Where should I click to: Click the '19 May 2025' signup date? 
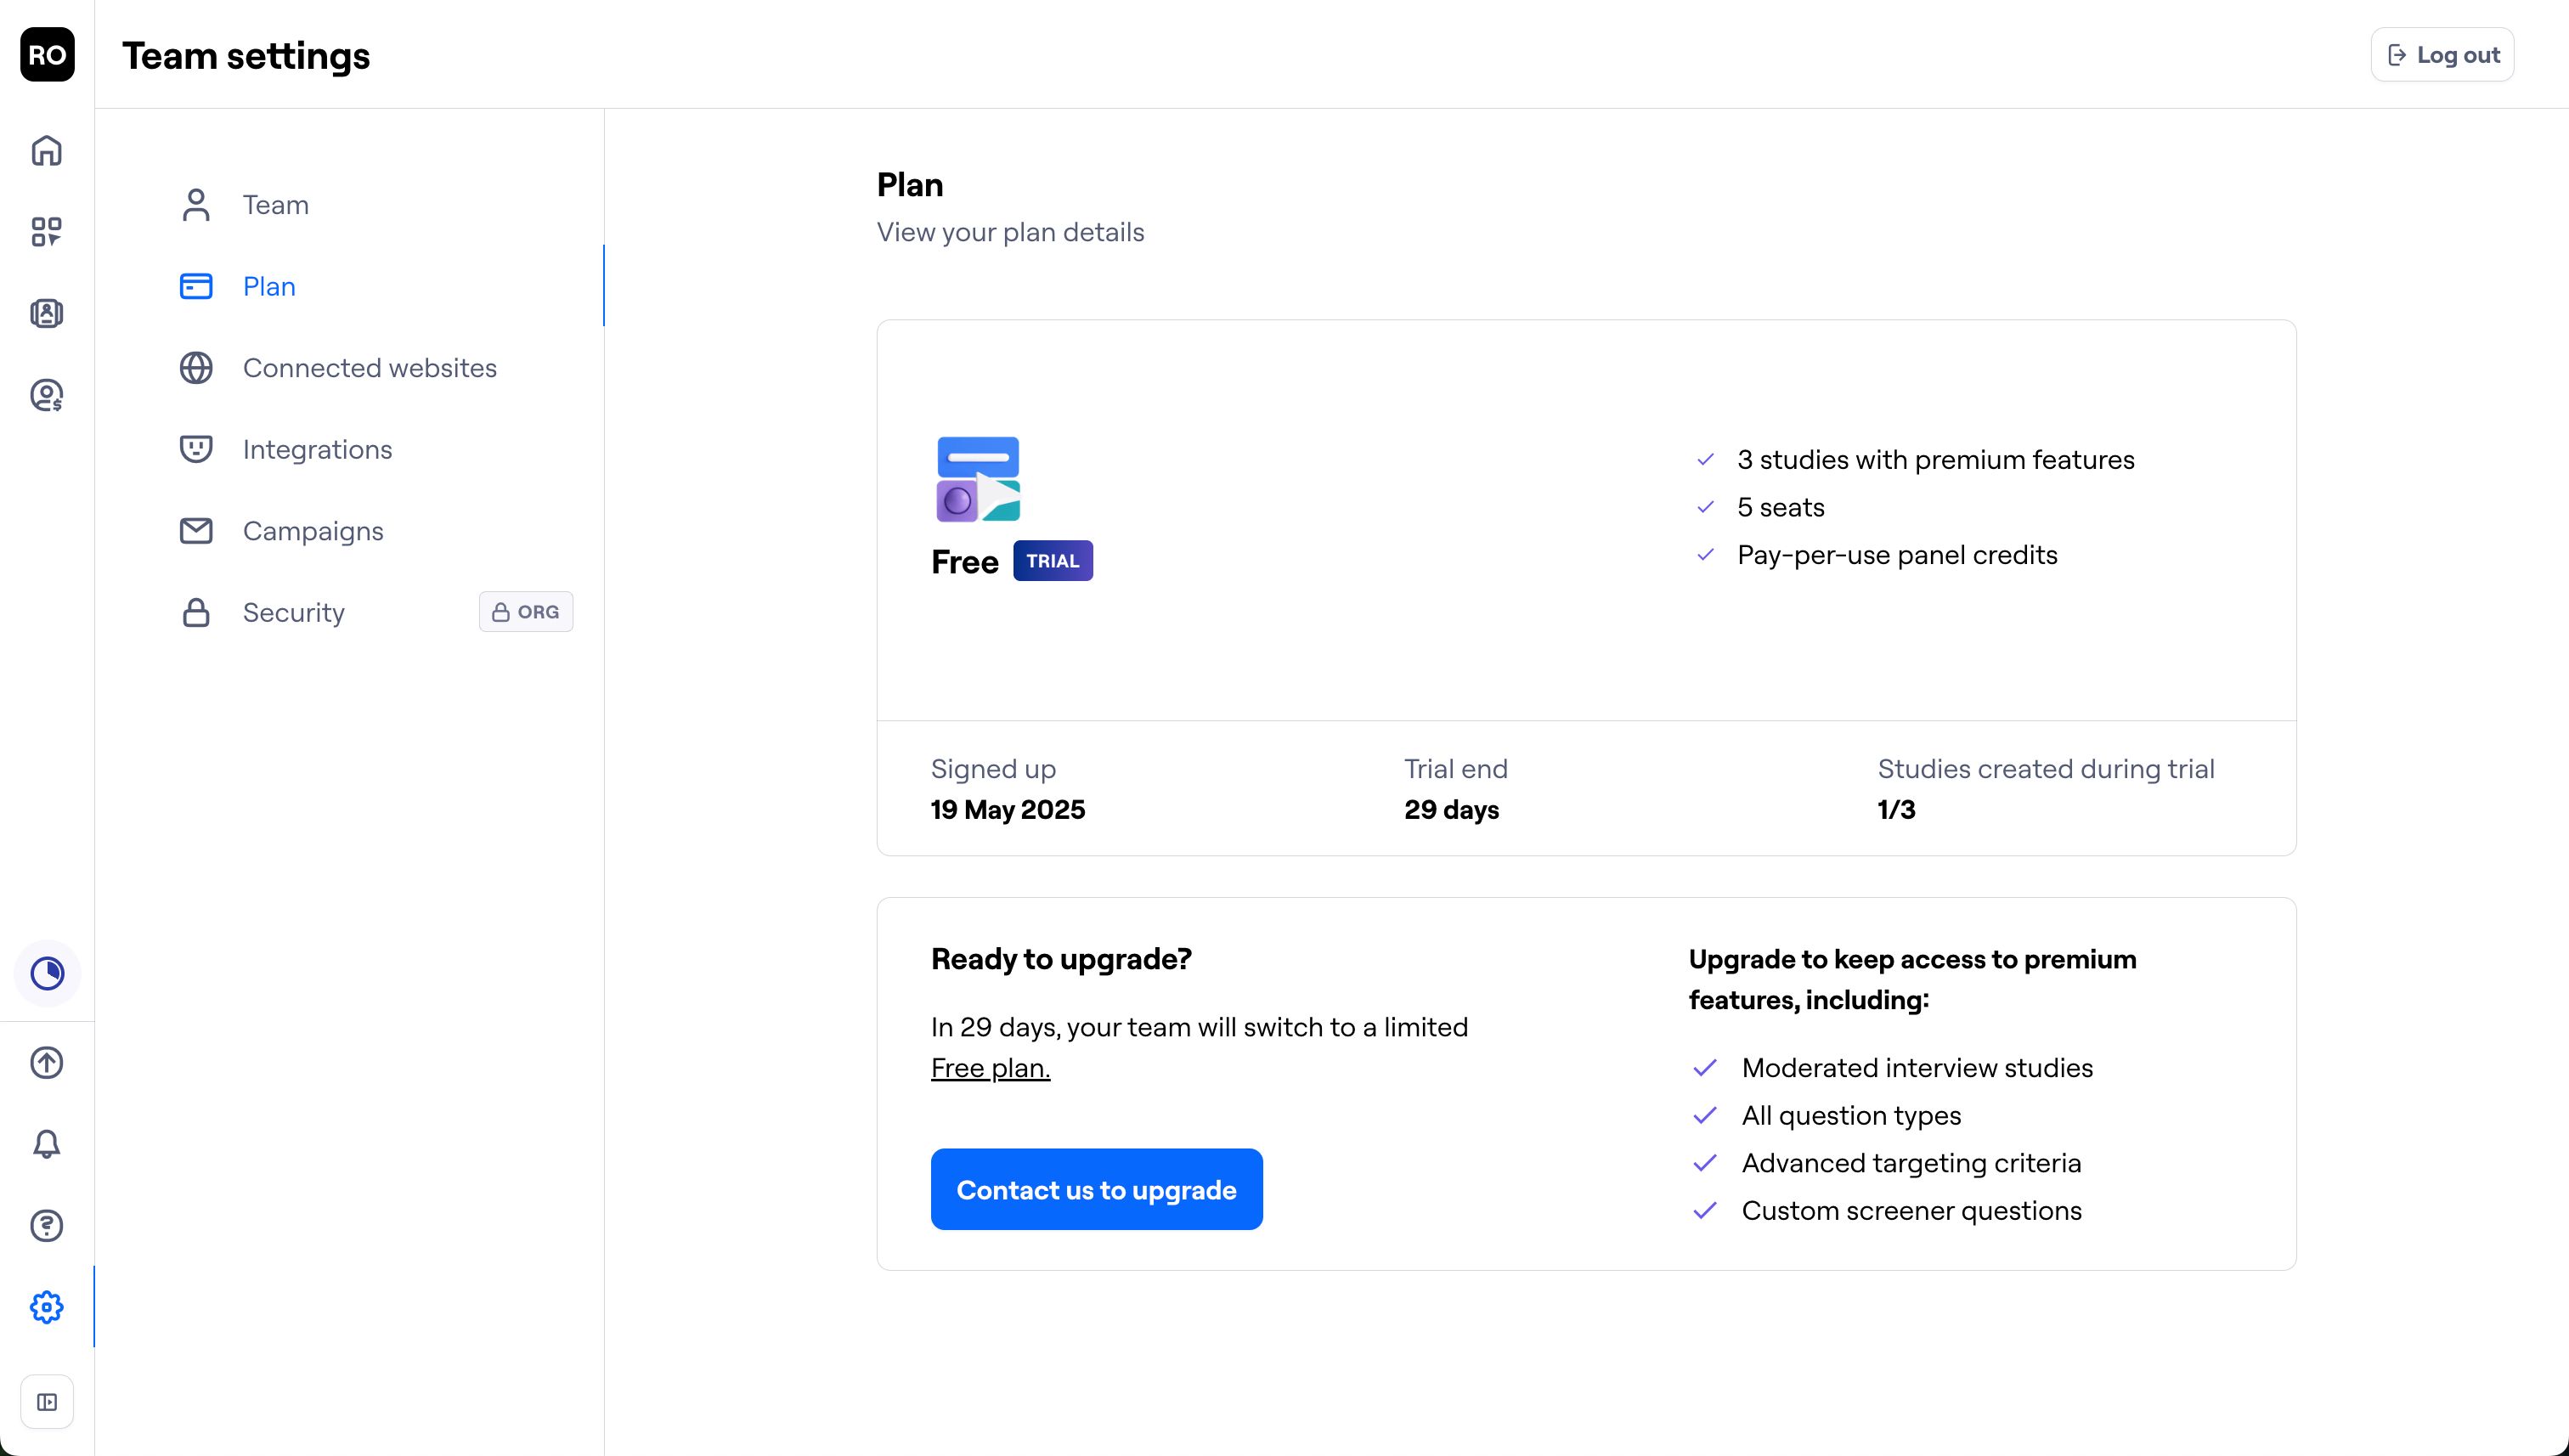(x=1007, y=810)
